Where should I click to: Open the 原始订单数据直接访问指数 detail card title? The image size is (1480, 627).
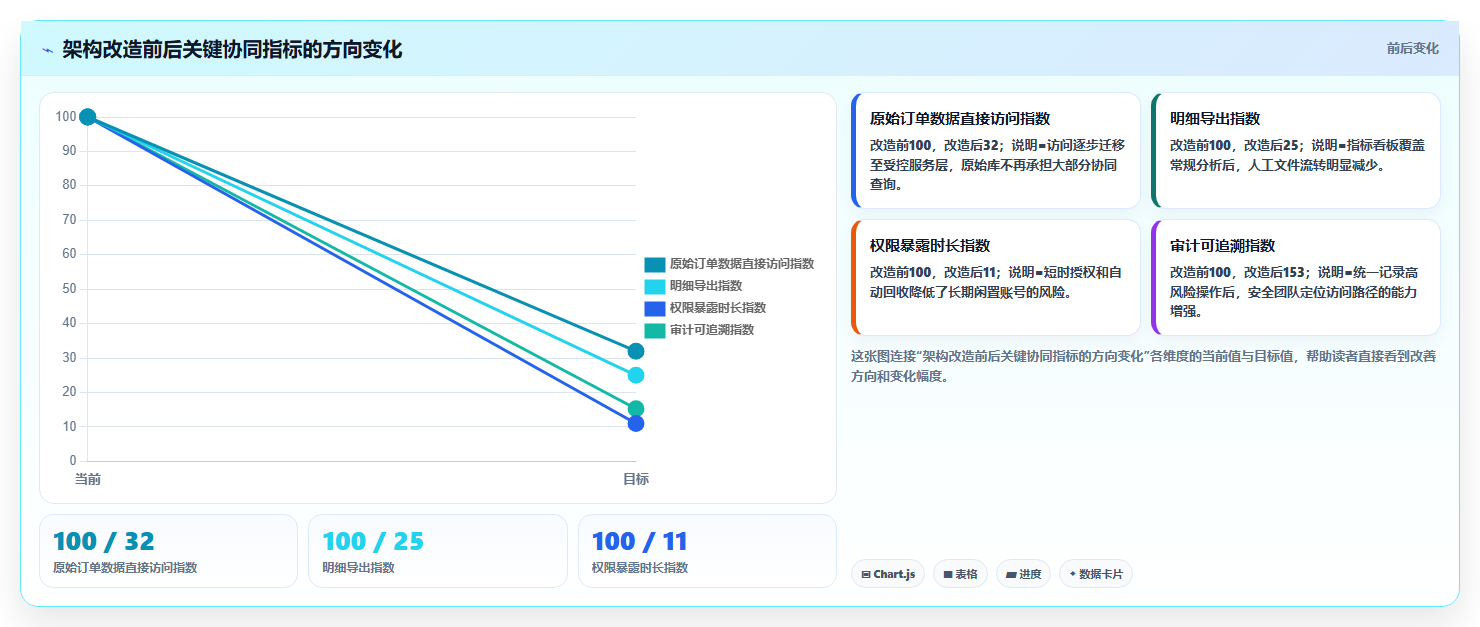click(x=960, y=118)
